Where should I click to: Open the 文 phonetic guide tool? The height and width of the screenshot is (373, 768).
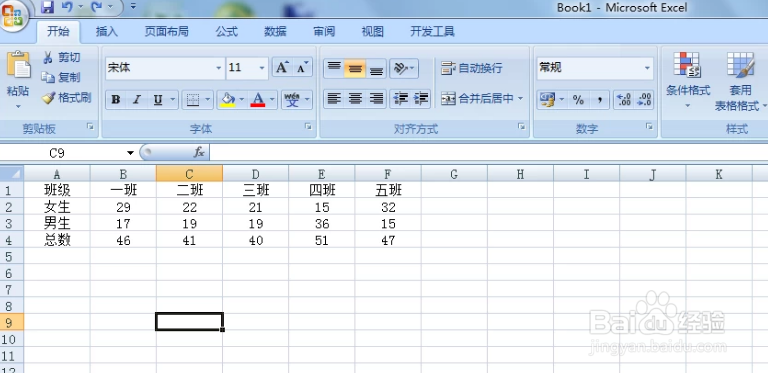pyautogui.click(x=292, y=100)
